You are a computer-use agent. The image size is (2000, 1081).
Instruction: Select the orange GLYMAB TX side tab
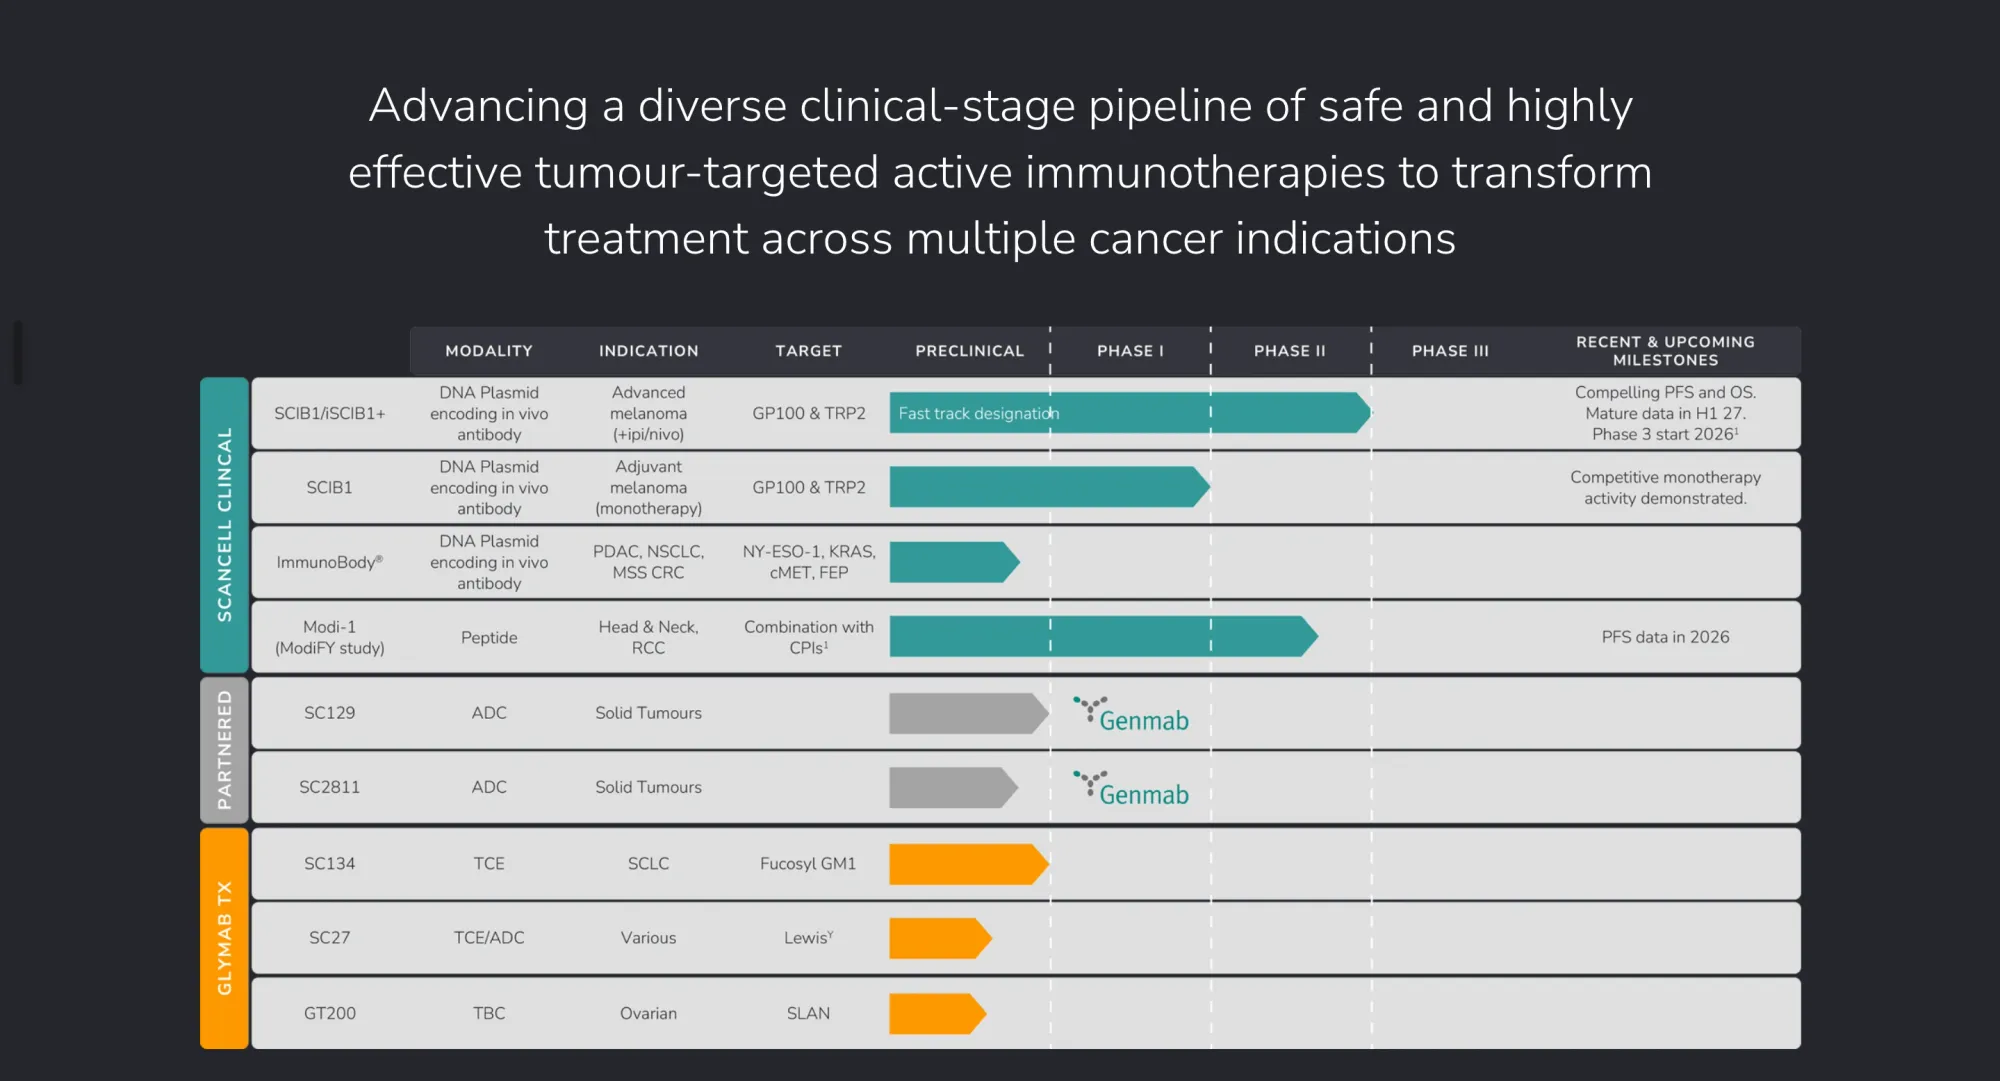[x=224, y=938]
